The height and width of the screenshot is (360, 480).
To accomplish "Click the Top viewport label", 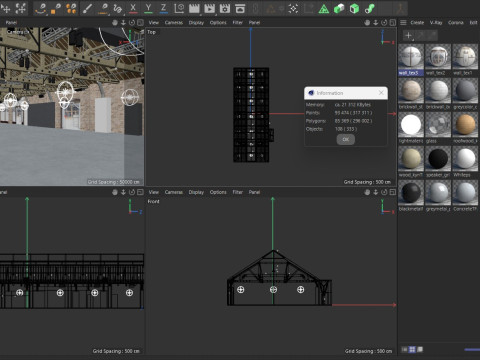I will coord(151,32).
